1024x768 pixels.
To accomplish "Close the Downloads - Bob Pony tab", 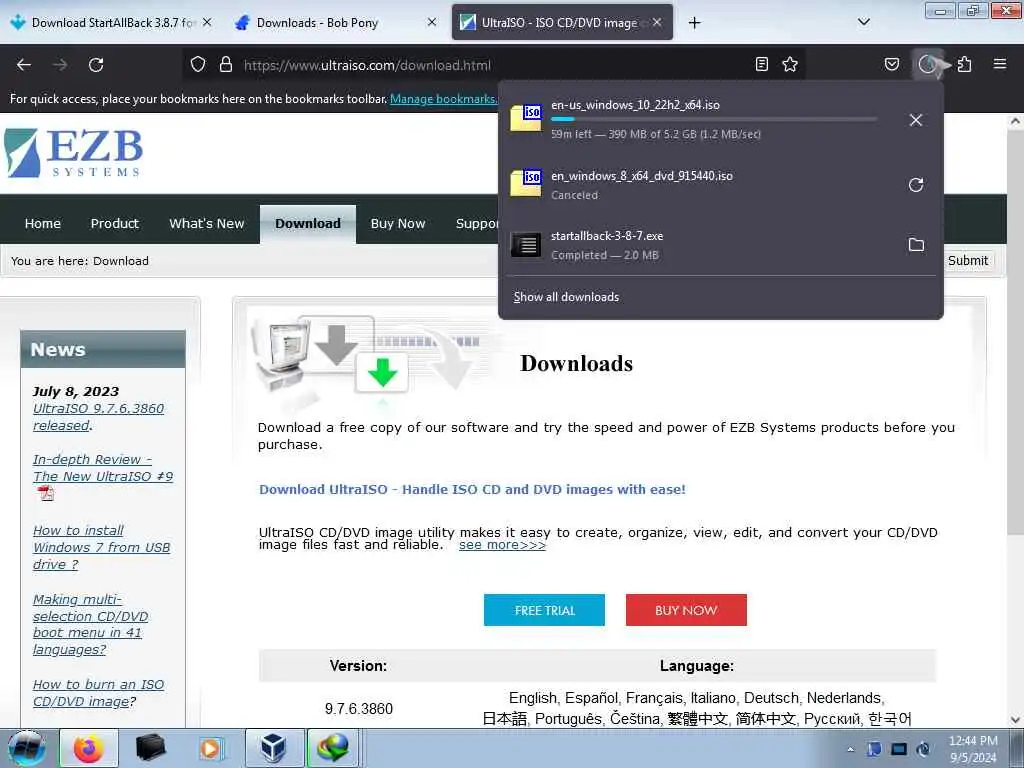I will pyautogui.click(x=432, y=22).
